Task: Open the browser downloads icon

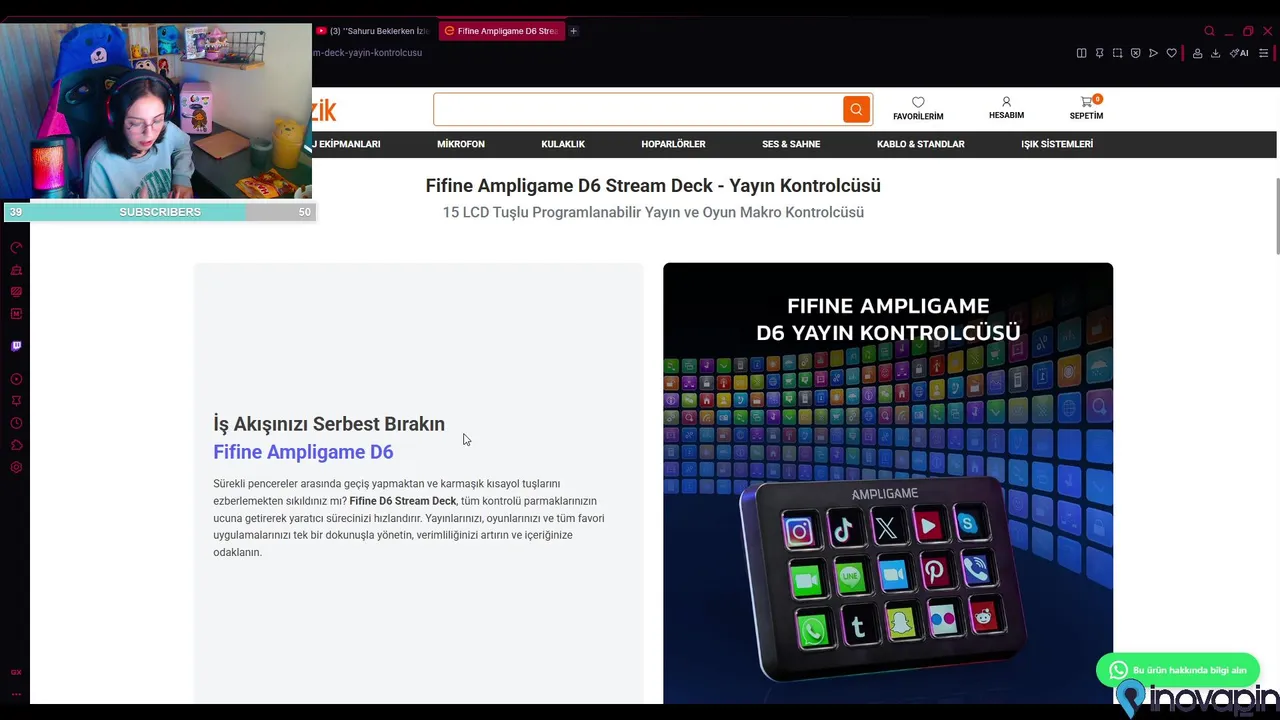Action: 1215,53
